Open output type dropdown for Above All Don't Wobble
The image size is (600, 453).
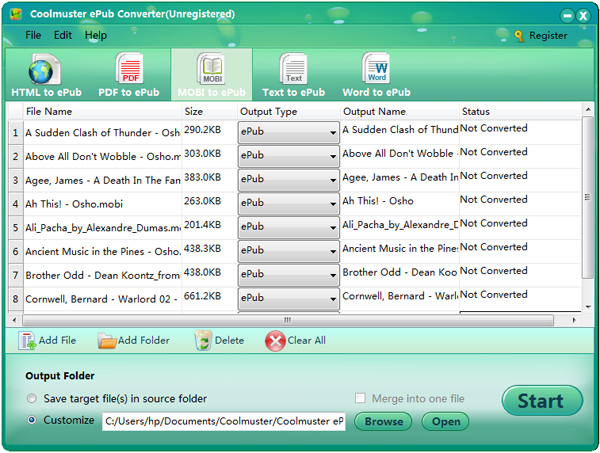click(289, 156)
